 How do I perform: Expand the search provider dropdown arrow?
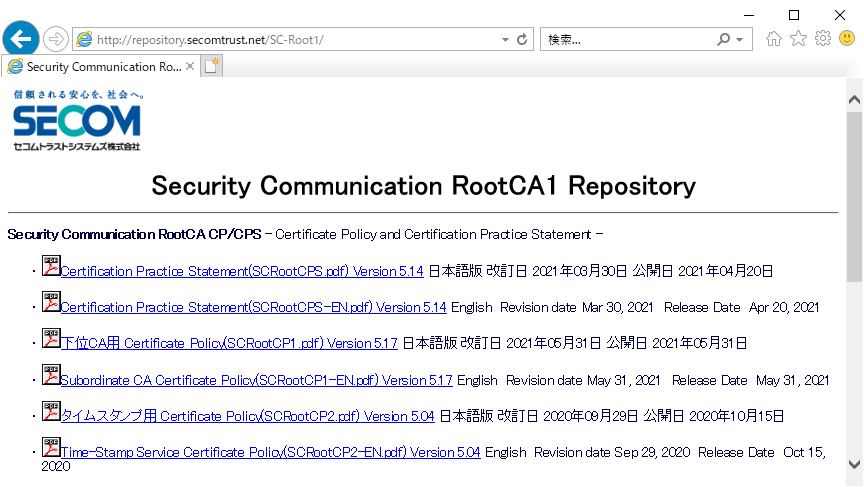point(739,40)
